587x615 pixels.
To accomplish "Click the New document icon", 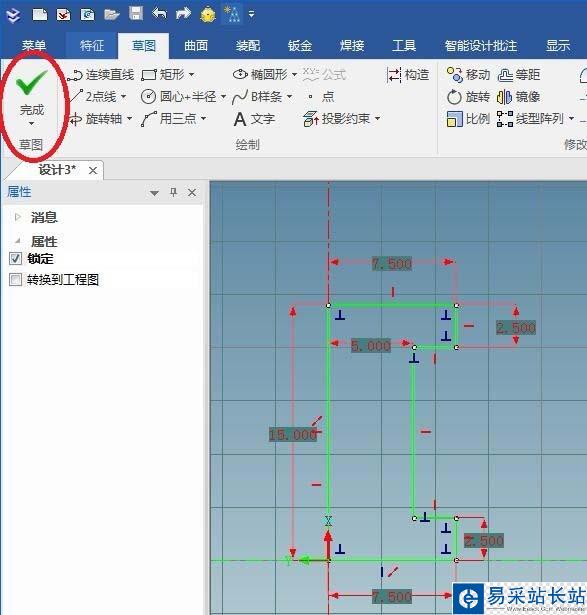I will point(40,15).
